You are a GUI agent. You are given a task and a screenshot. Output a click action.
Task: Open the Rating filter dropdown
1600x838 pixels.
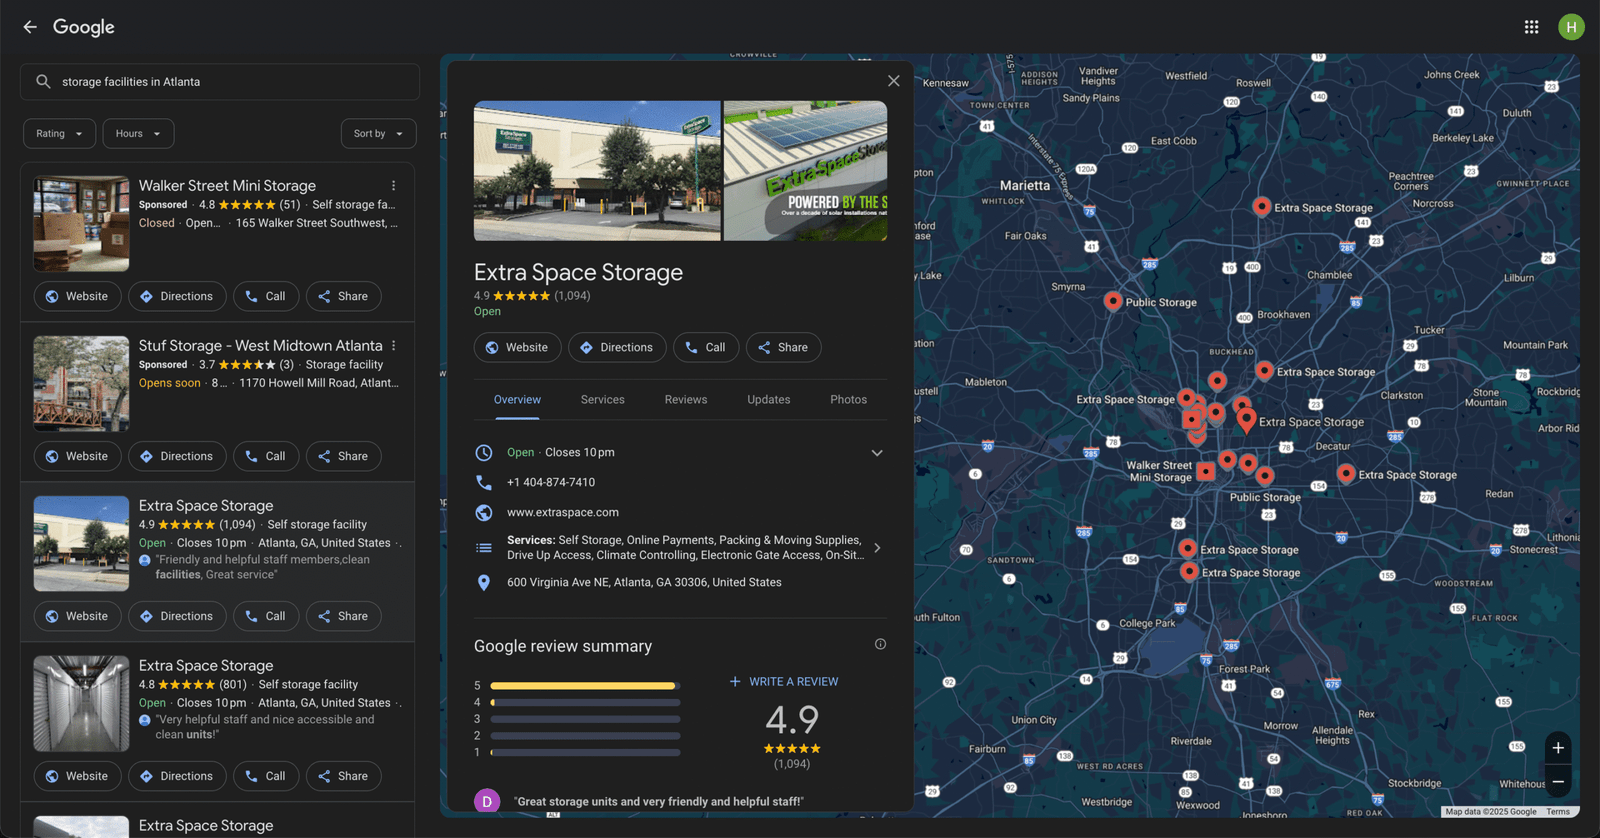tap(59, 134)
